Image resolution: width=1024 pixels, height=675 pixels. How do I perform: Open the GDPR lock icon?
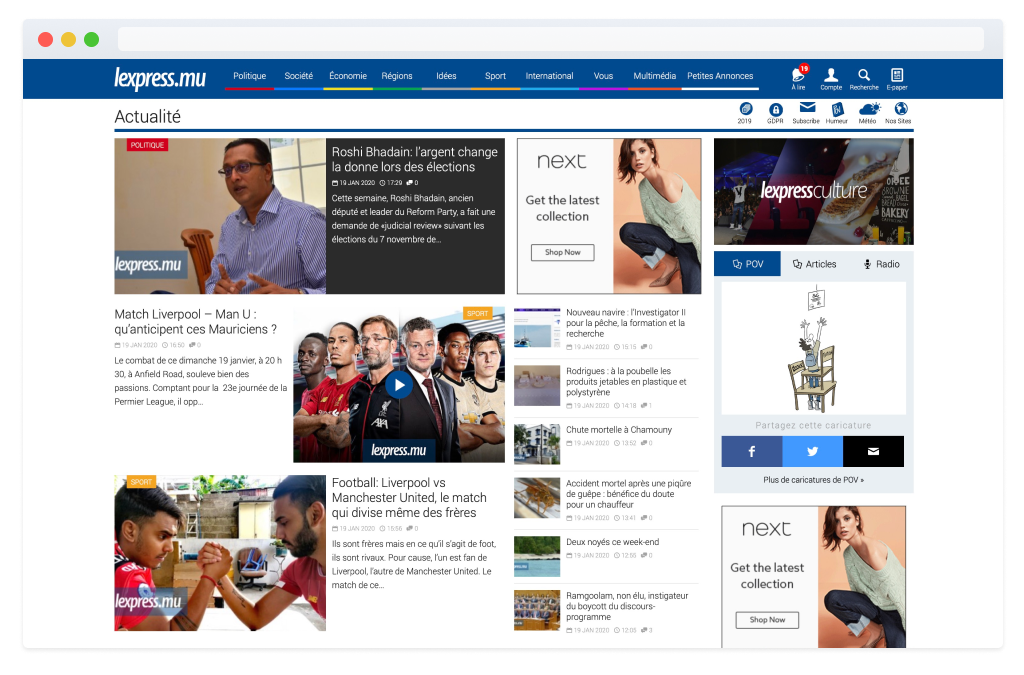tap(775, 110)
